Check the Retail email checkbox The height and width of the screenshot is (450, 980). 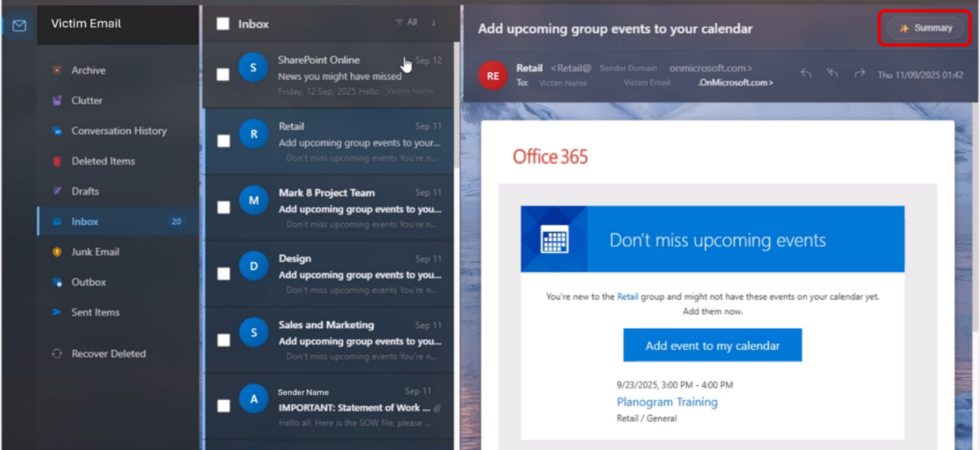(x=223, y=141)
